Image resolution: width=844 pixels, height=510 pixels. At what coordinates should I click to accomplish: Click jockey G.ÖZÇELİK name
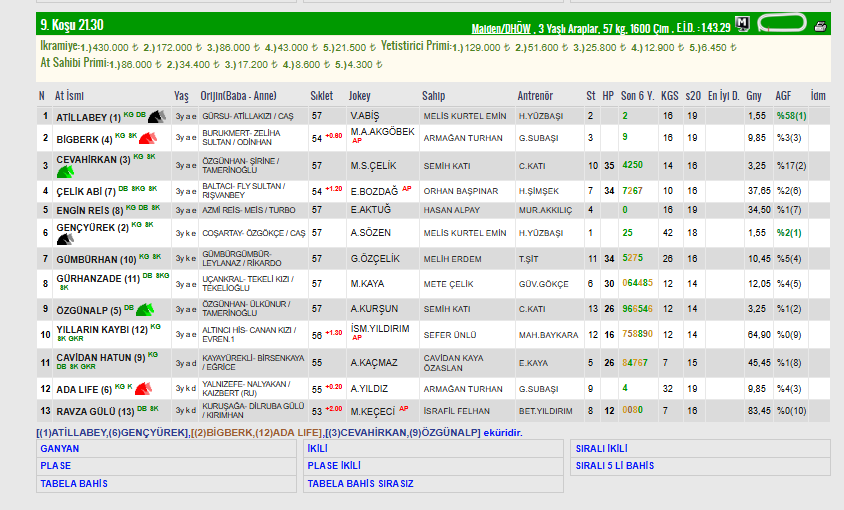375,259
